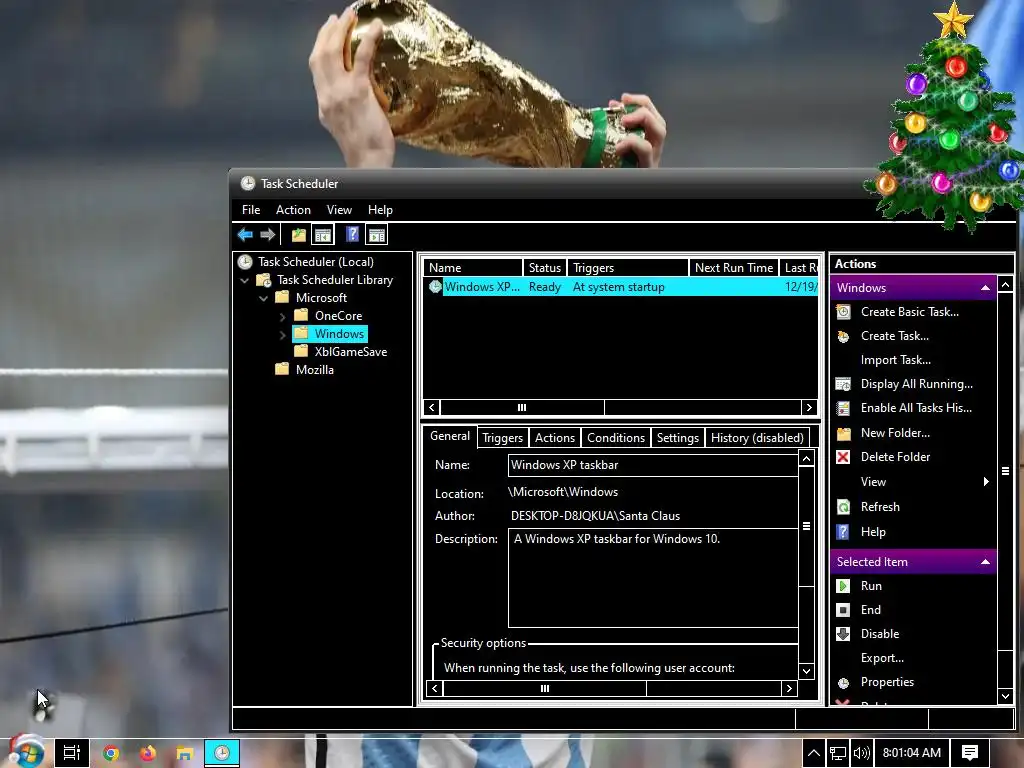Click the volume speaker tray icon

861,753
